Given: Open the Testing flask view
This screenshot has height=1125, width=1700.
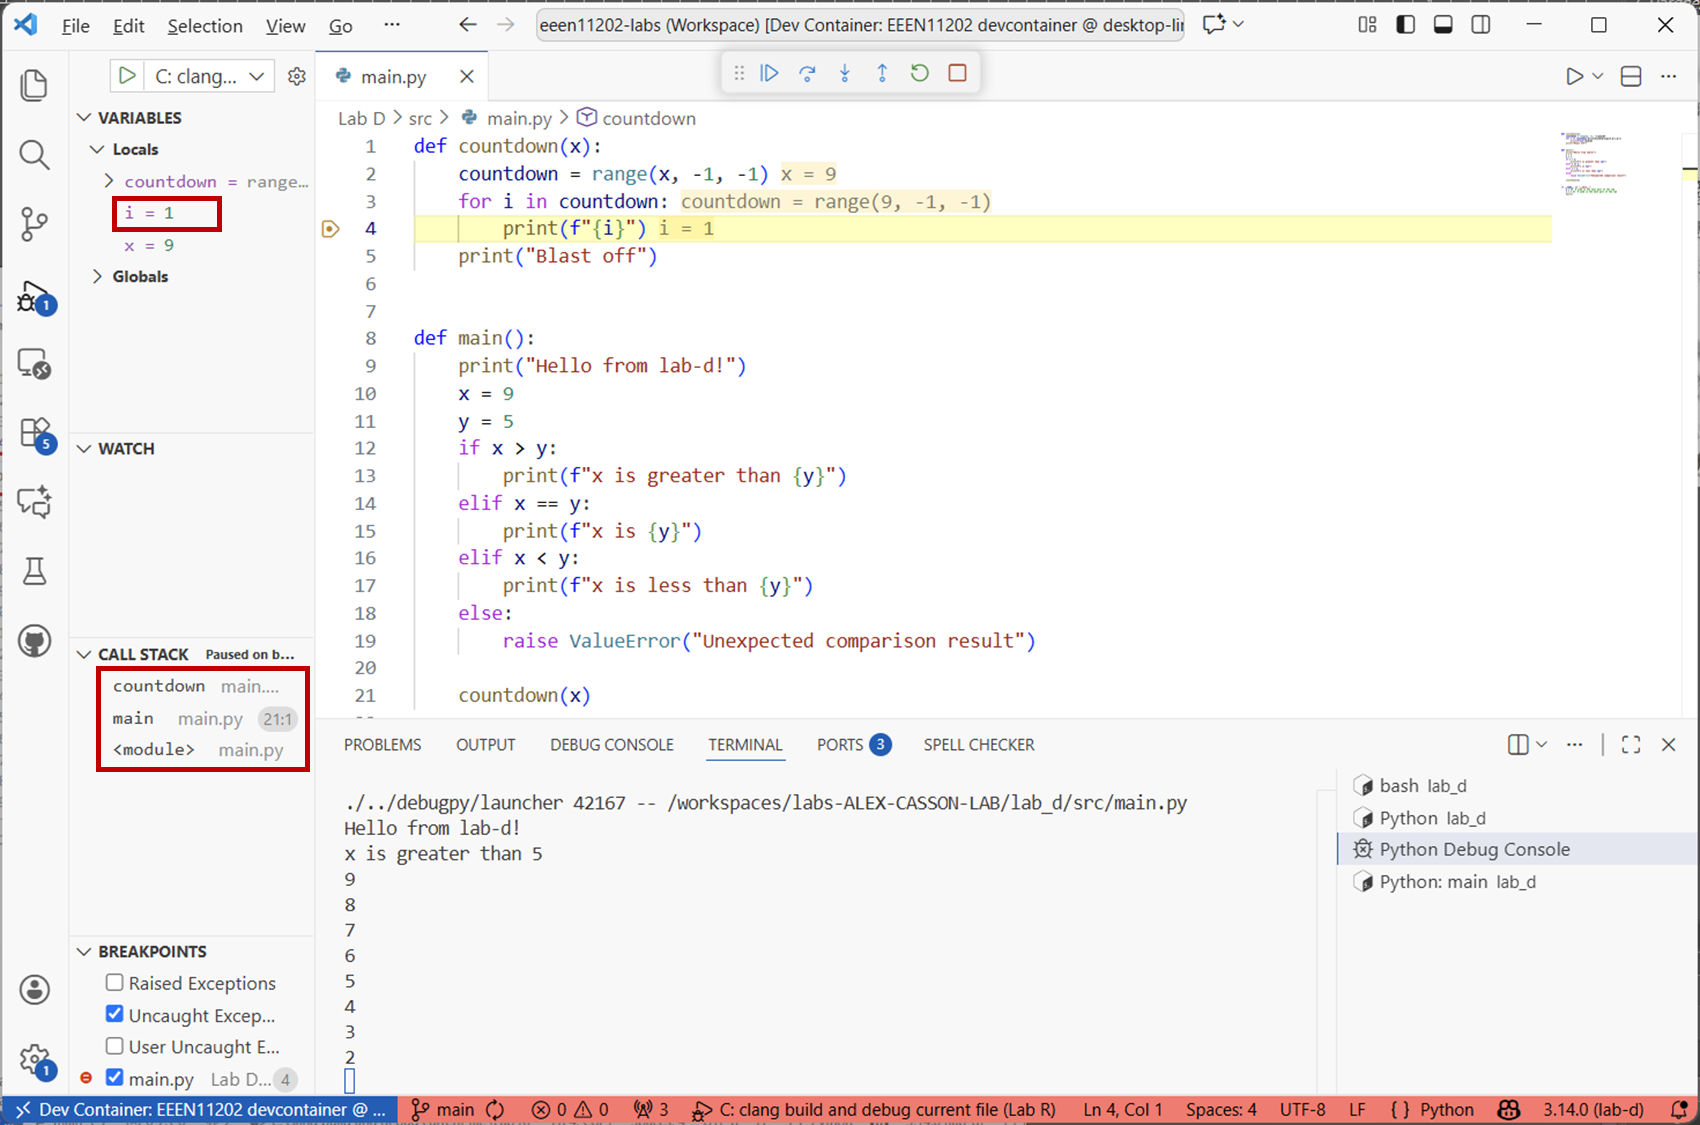Looking at the screenshot, I should coord(34,571).
